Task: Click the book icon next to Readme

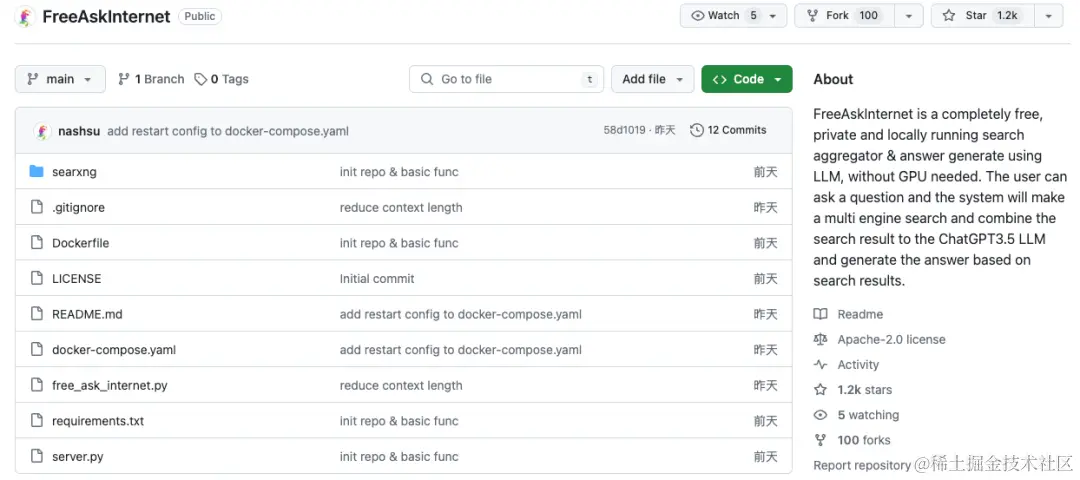Action: [x=820, y=314]
